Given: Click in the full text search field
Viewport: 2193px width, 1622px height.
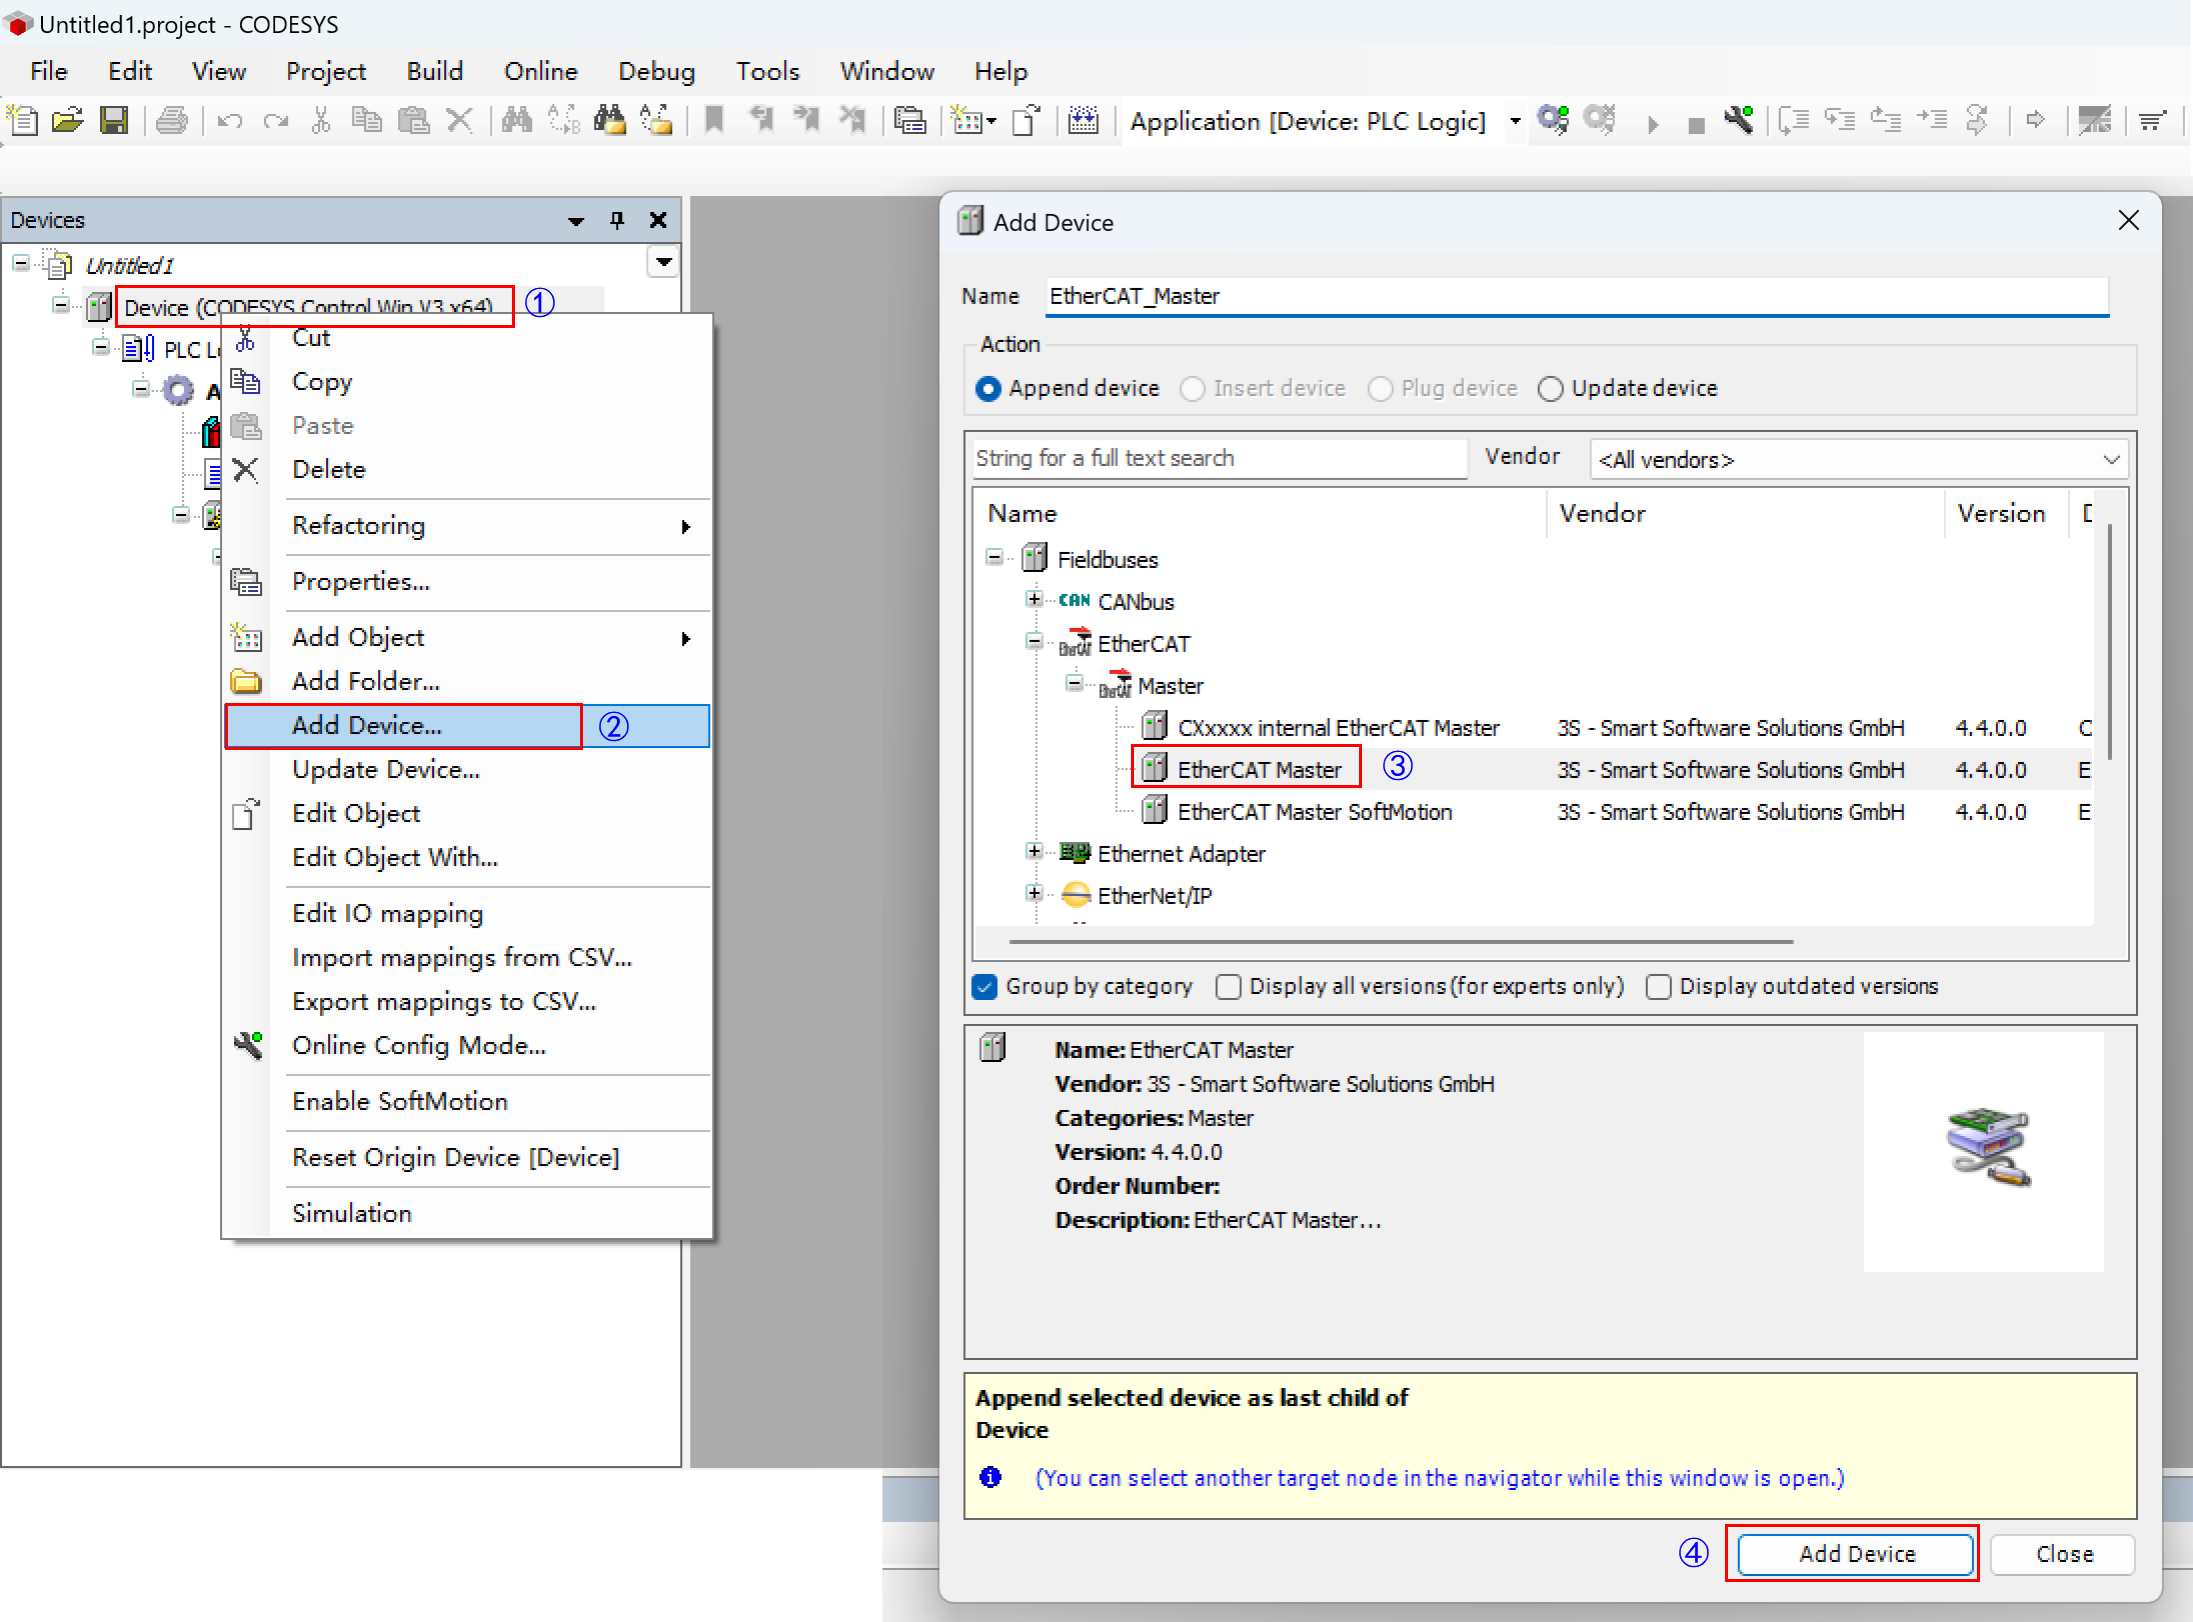Looking at the screenshot, I should tap(1218, 458).
